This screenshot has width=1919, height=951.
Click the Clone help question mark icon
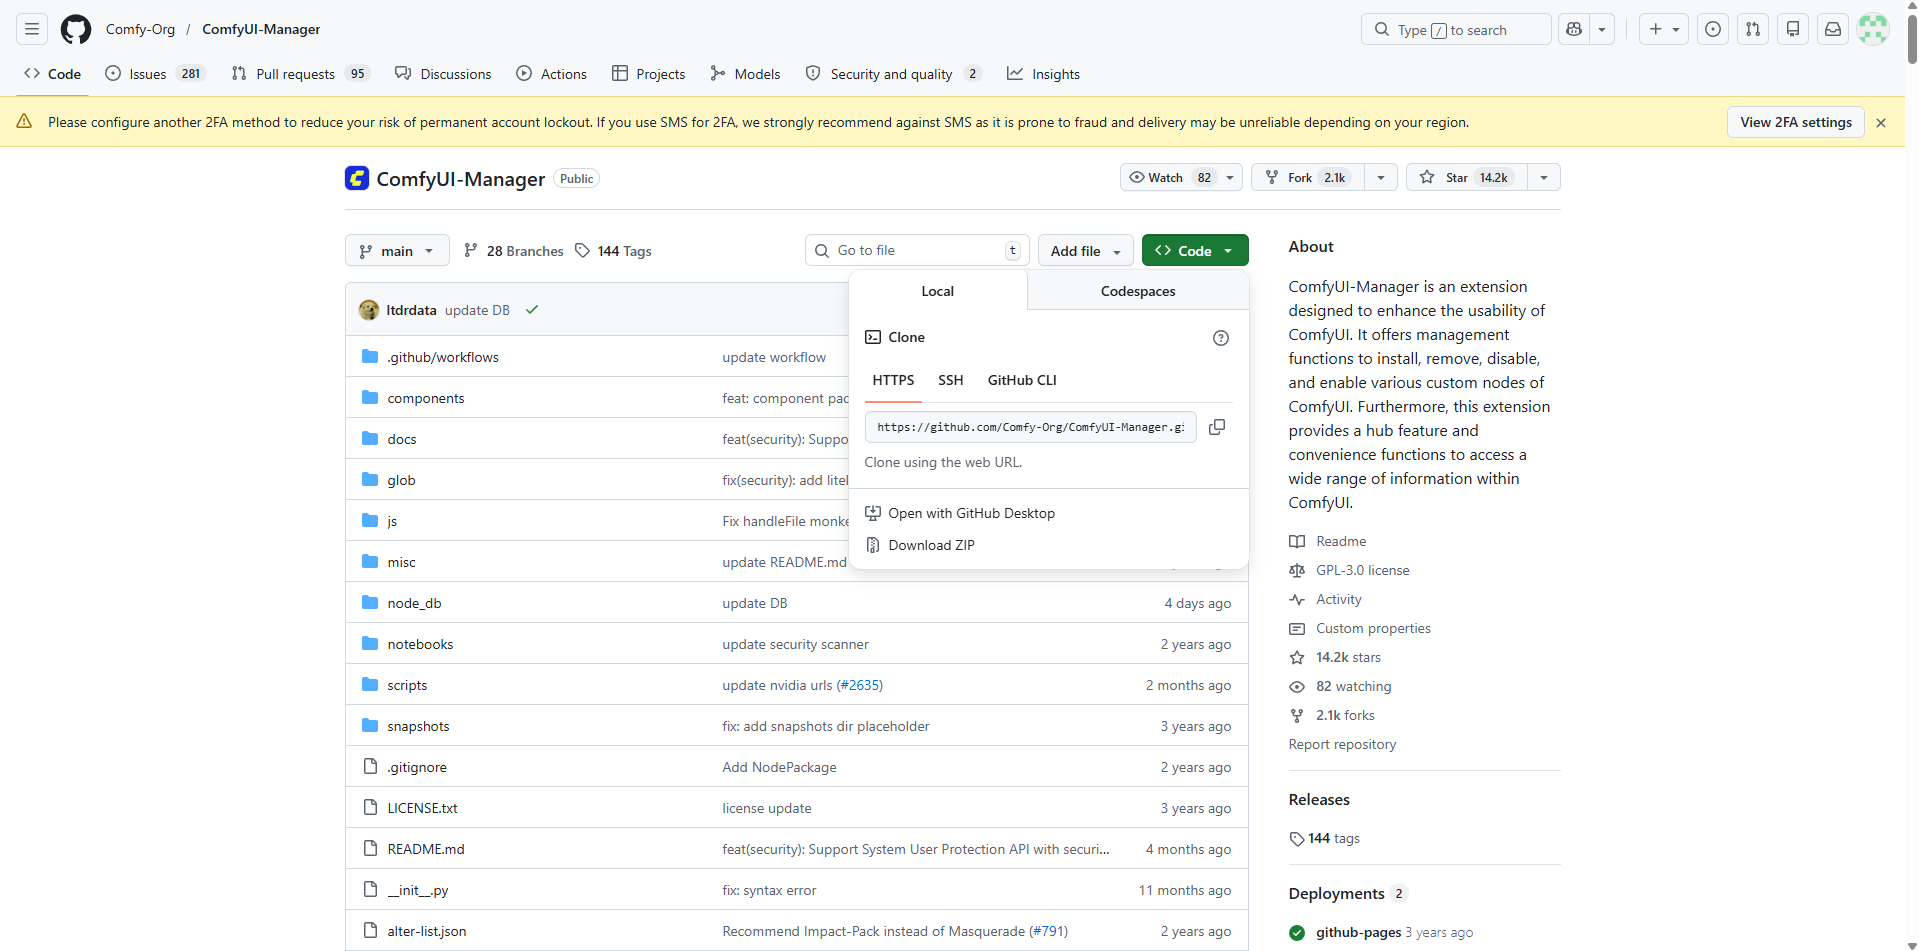pyautogui.click(x=1221, y=338)
